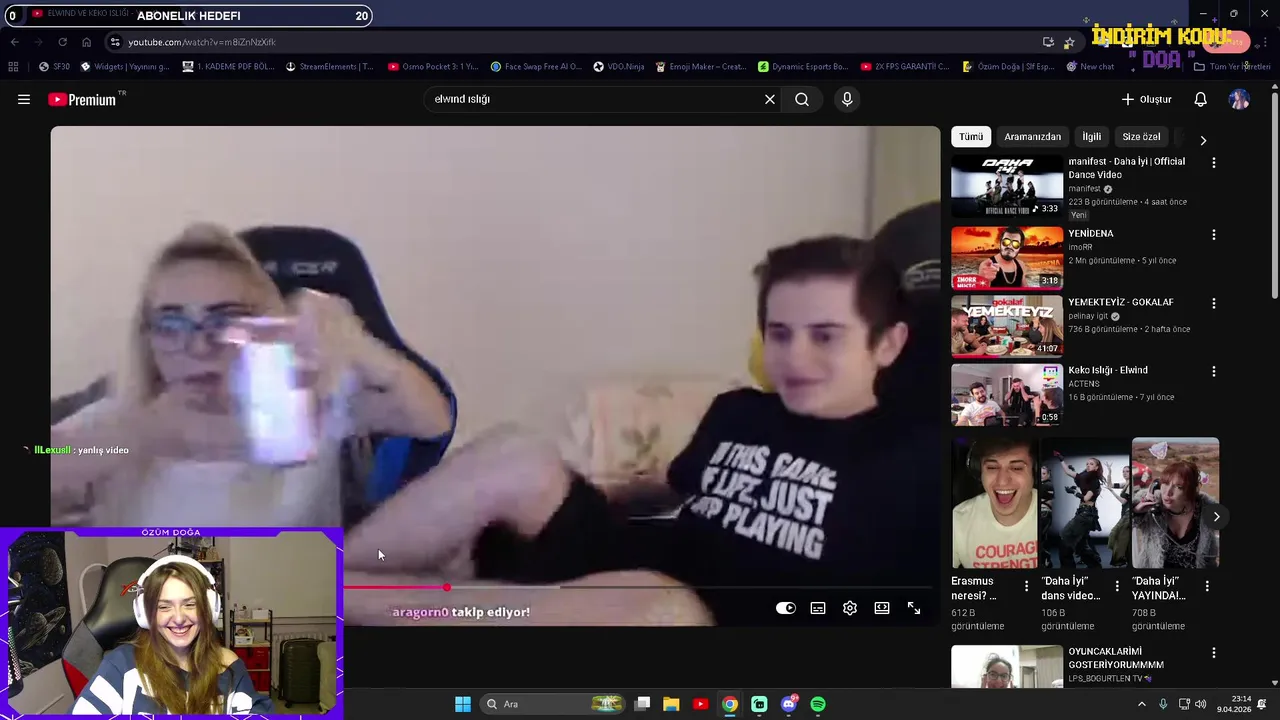Open the Erasmus neresi short thumbnail

point(994,503)
